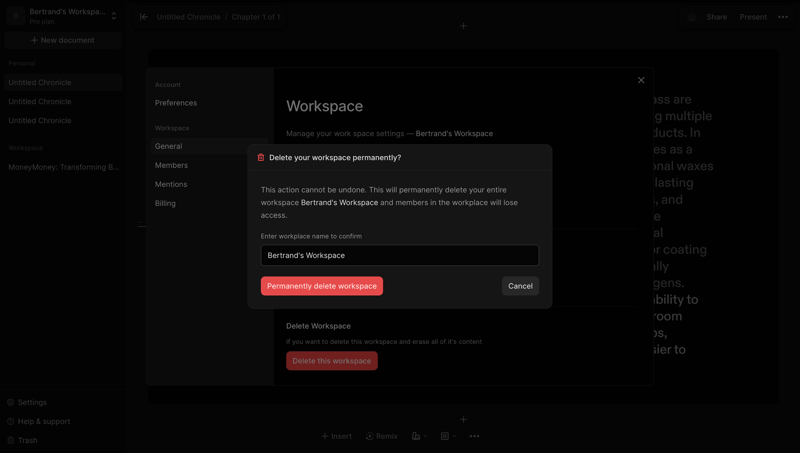Click the Share button
800x453 pixels.
pyautogui.click(x=716, y=17)
